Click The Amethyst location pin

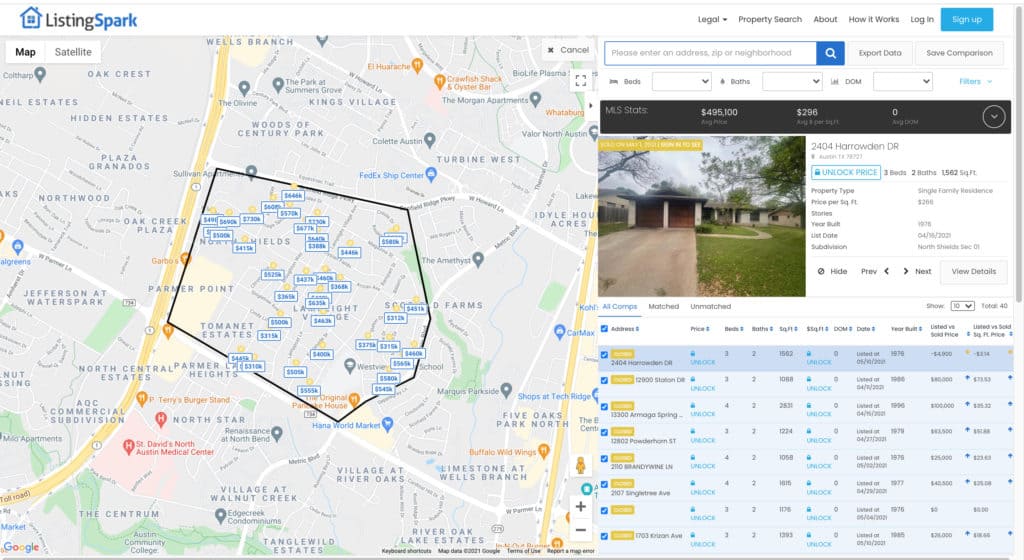478,260
